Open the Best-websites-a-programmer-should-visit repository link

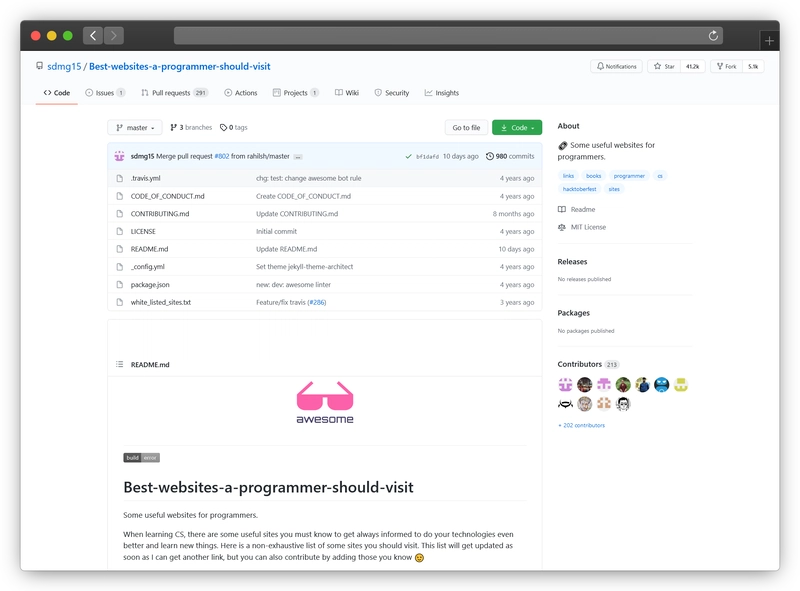[180, 66]
